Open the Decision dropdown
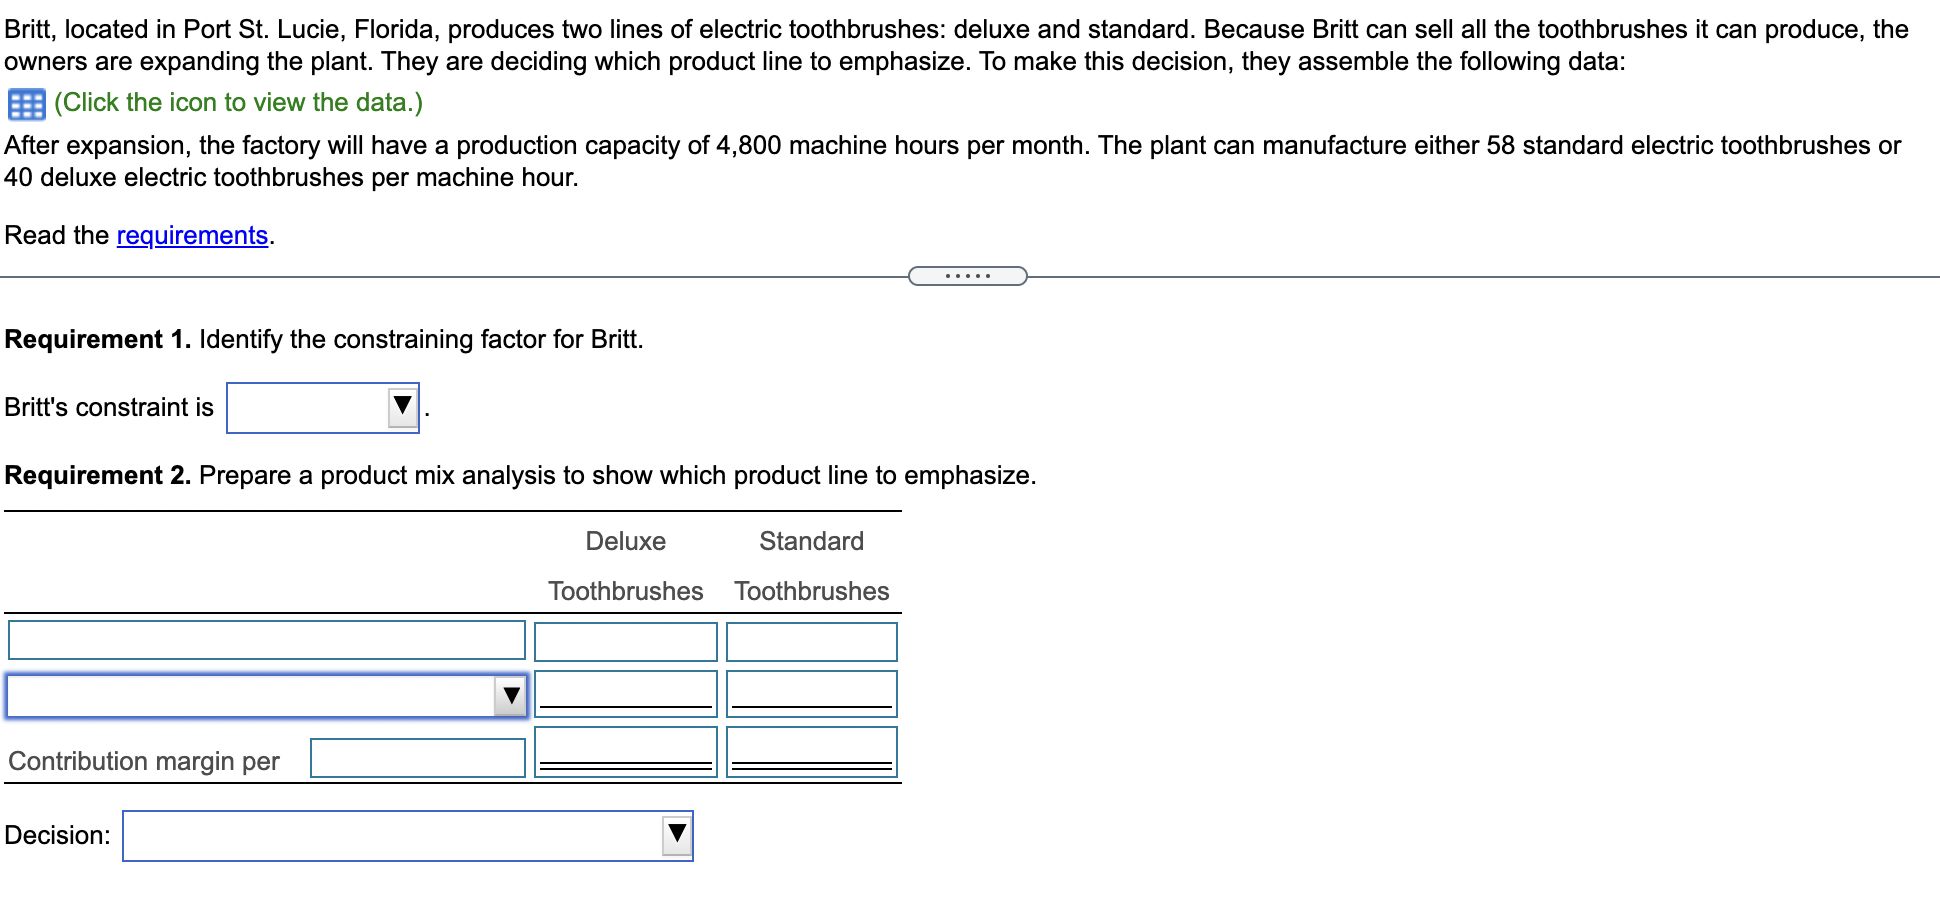The width and height of the screenshot is (1940, 902). pos(405,835)
